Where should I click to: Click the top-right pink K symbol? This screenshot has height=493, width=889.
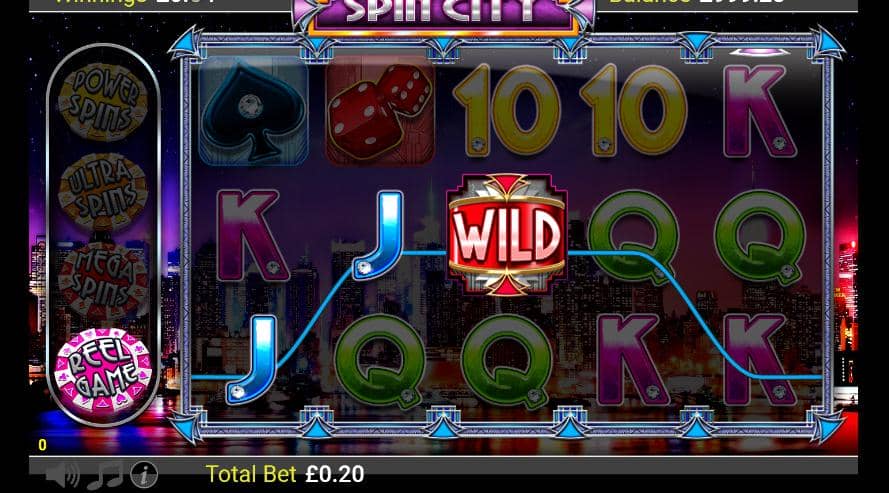[x=760, y=111]
